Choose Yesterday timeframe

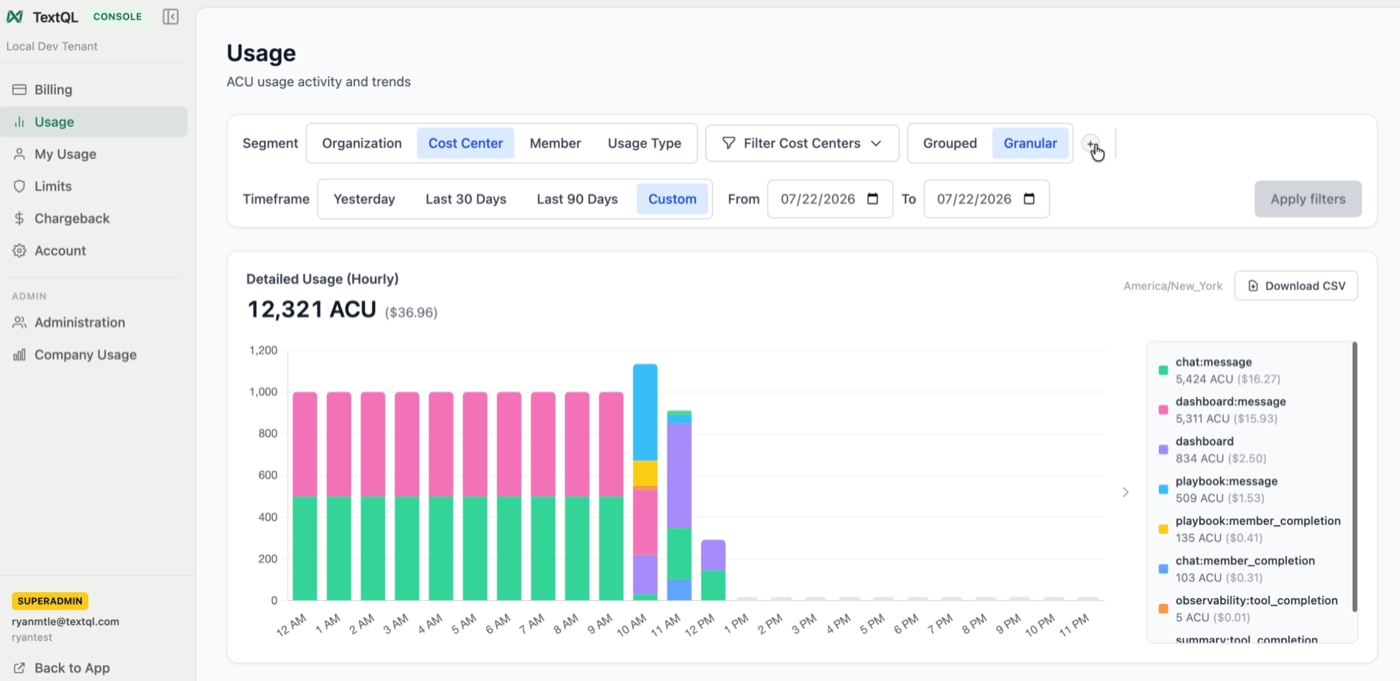[364, 199]
